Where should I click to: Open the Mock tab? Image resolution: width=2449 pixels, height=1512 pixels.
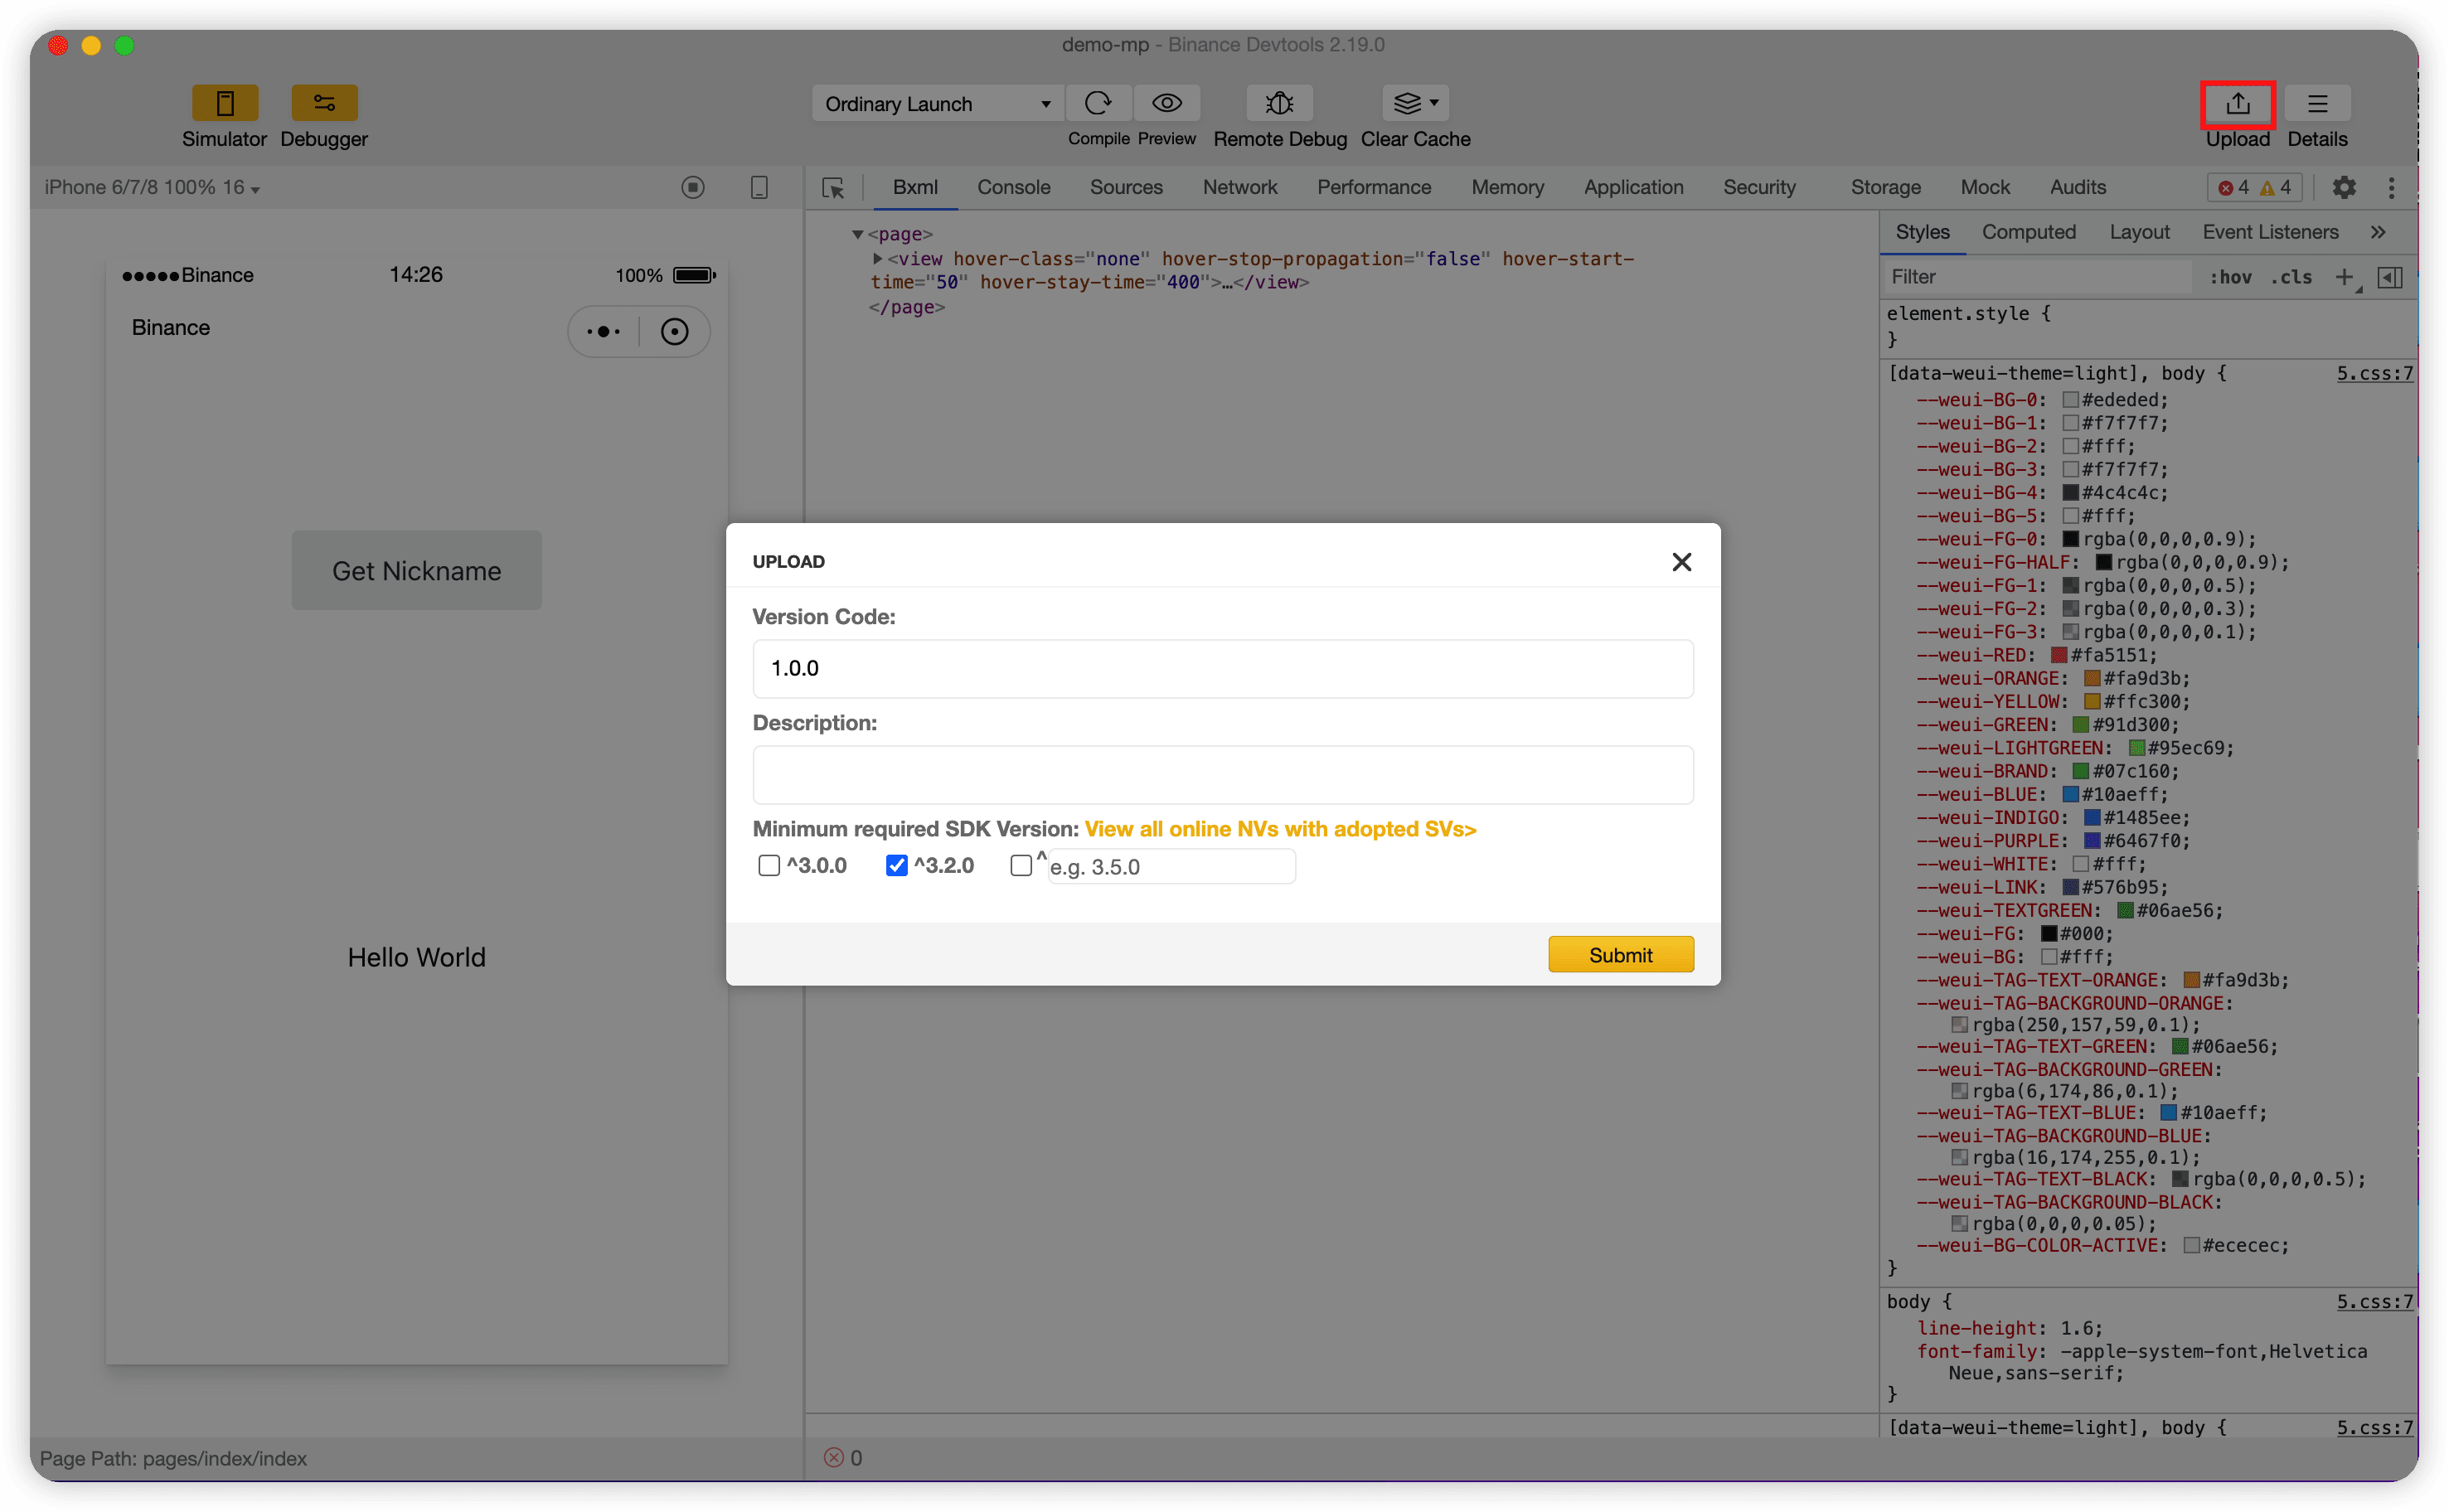[x=1985, y=187]
